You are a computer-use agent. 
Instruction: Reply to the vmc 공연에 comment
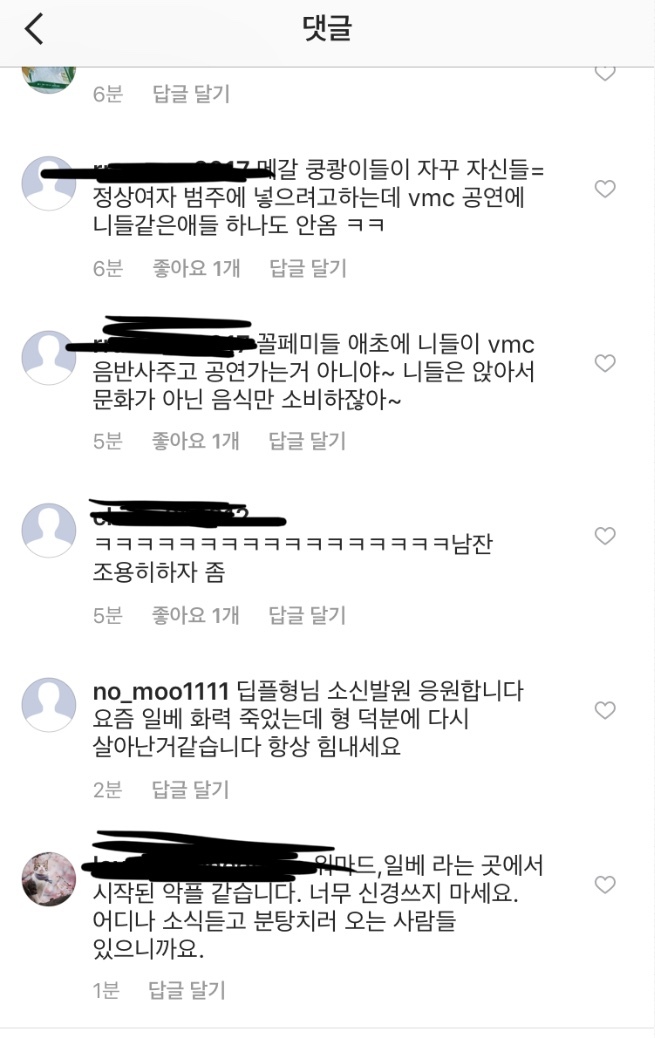pos(308,268)
